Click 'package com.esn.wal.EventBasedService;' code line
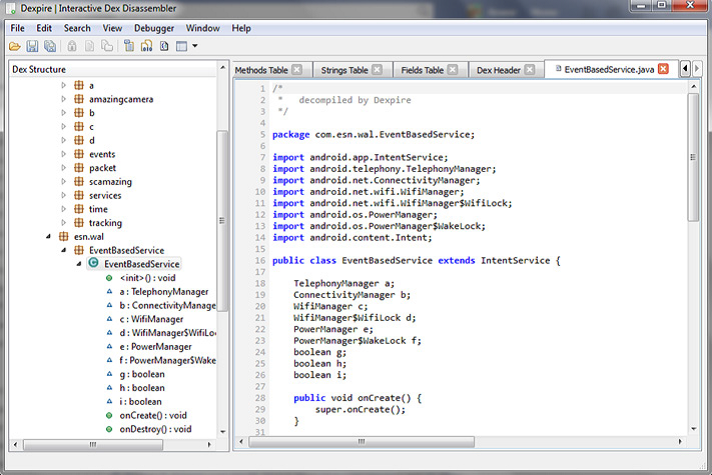The height and width of the screenshot is (475, 712). pyautogui.click(x=373, y=134)
